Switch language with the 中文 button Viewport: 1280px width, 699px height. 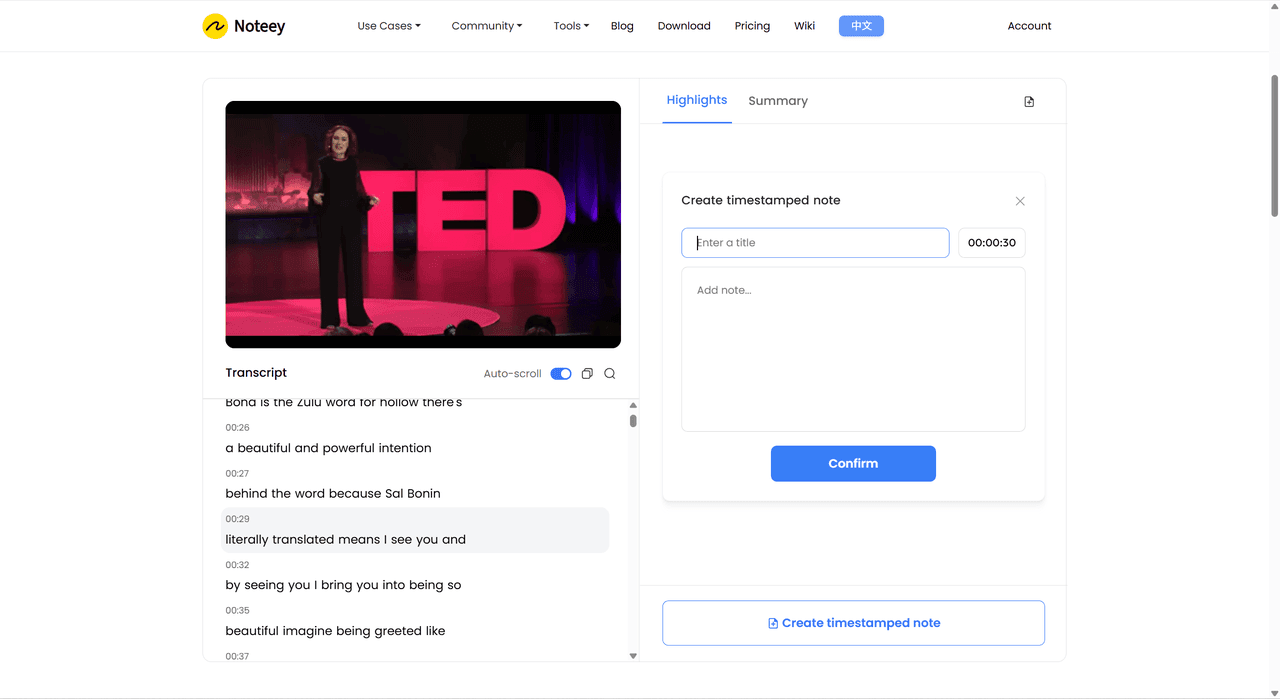click(861, 26)
